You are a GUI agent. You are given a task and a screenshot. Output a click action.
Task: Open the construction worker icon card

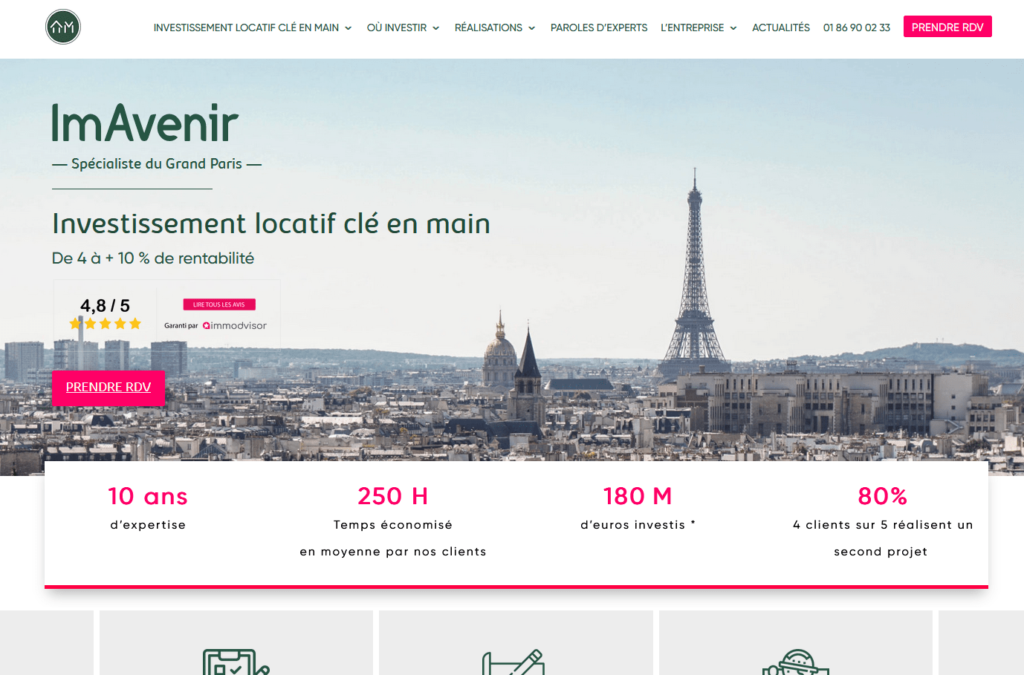pos(795,643)
